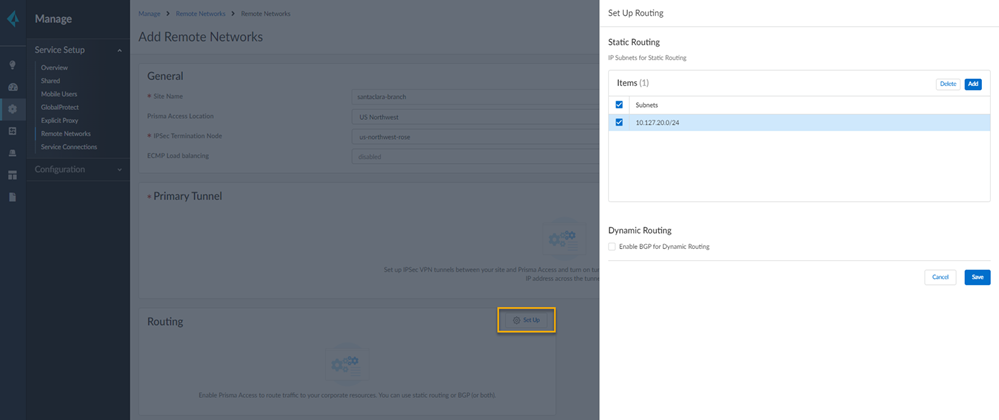Screen dimensions: 999x420
Task: Click Add to add a subnet
Action: (973, 84)
